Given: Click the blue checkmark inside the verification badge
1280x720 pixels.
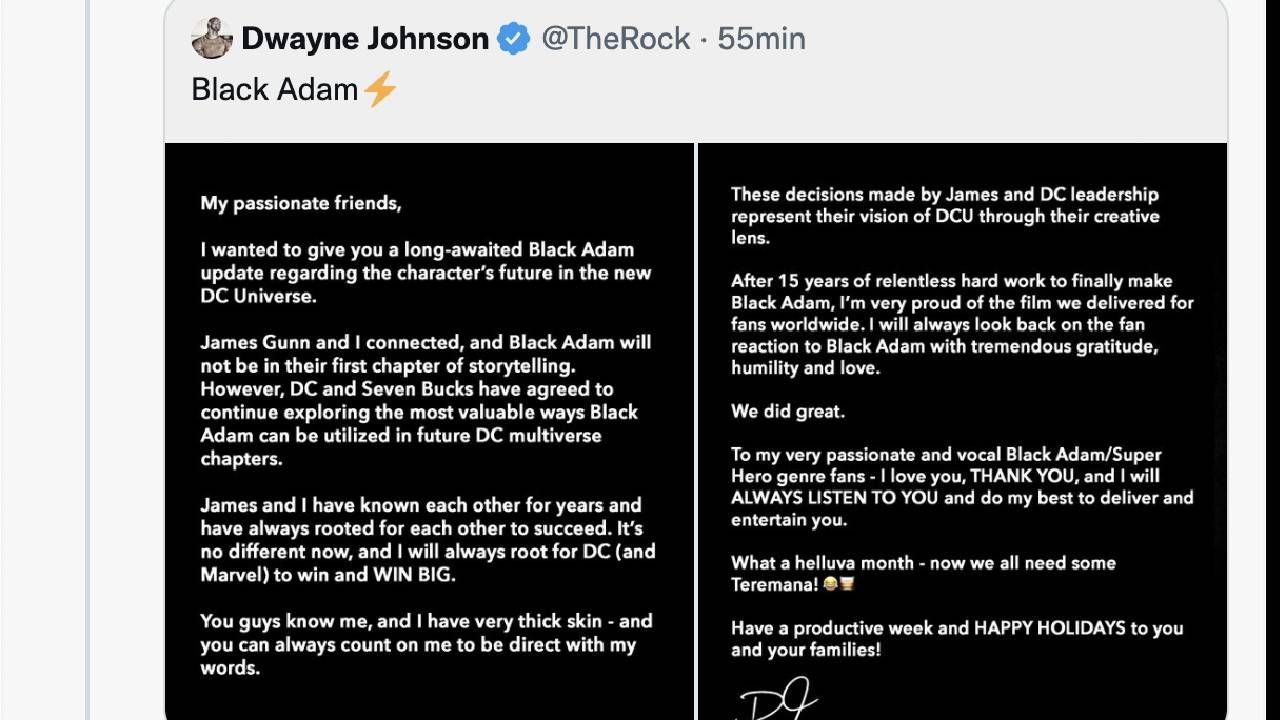Looking at the screenshot, I should 513,38.
